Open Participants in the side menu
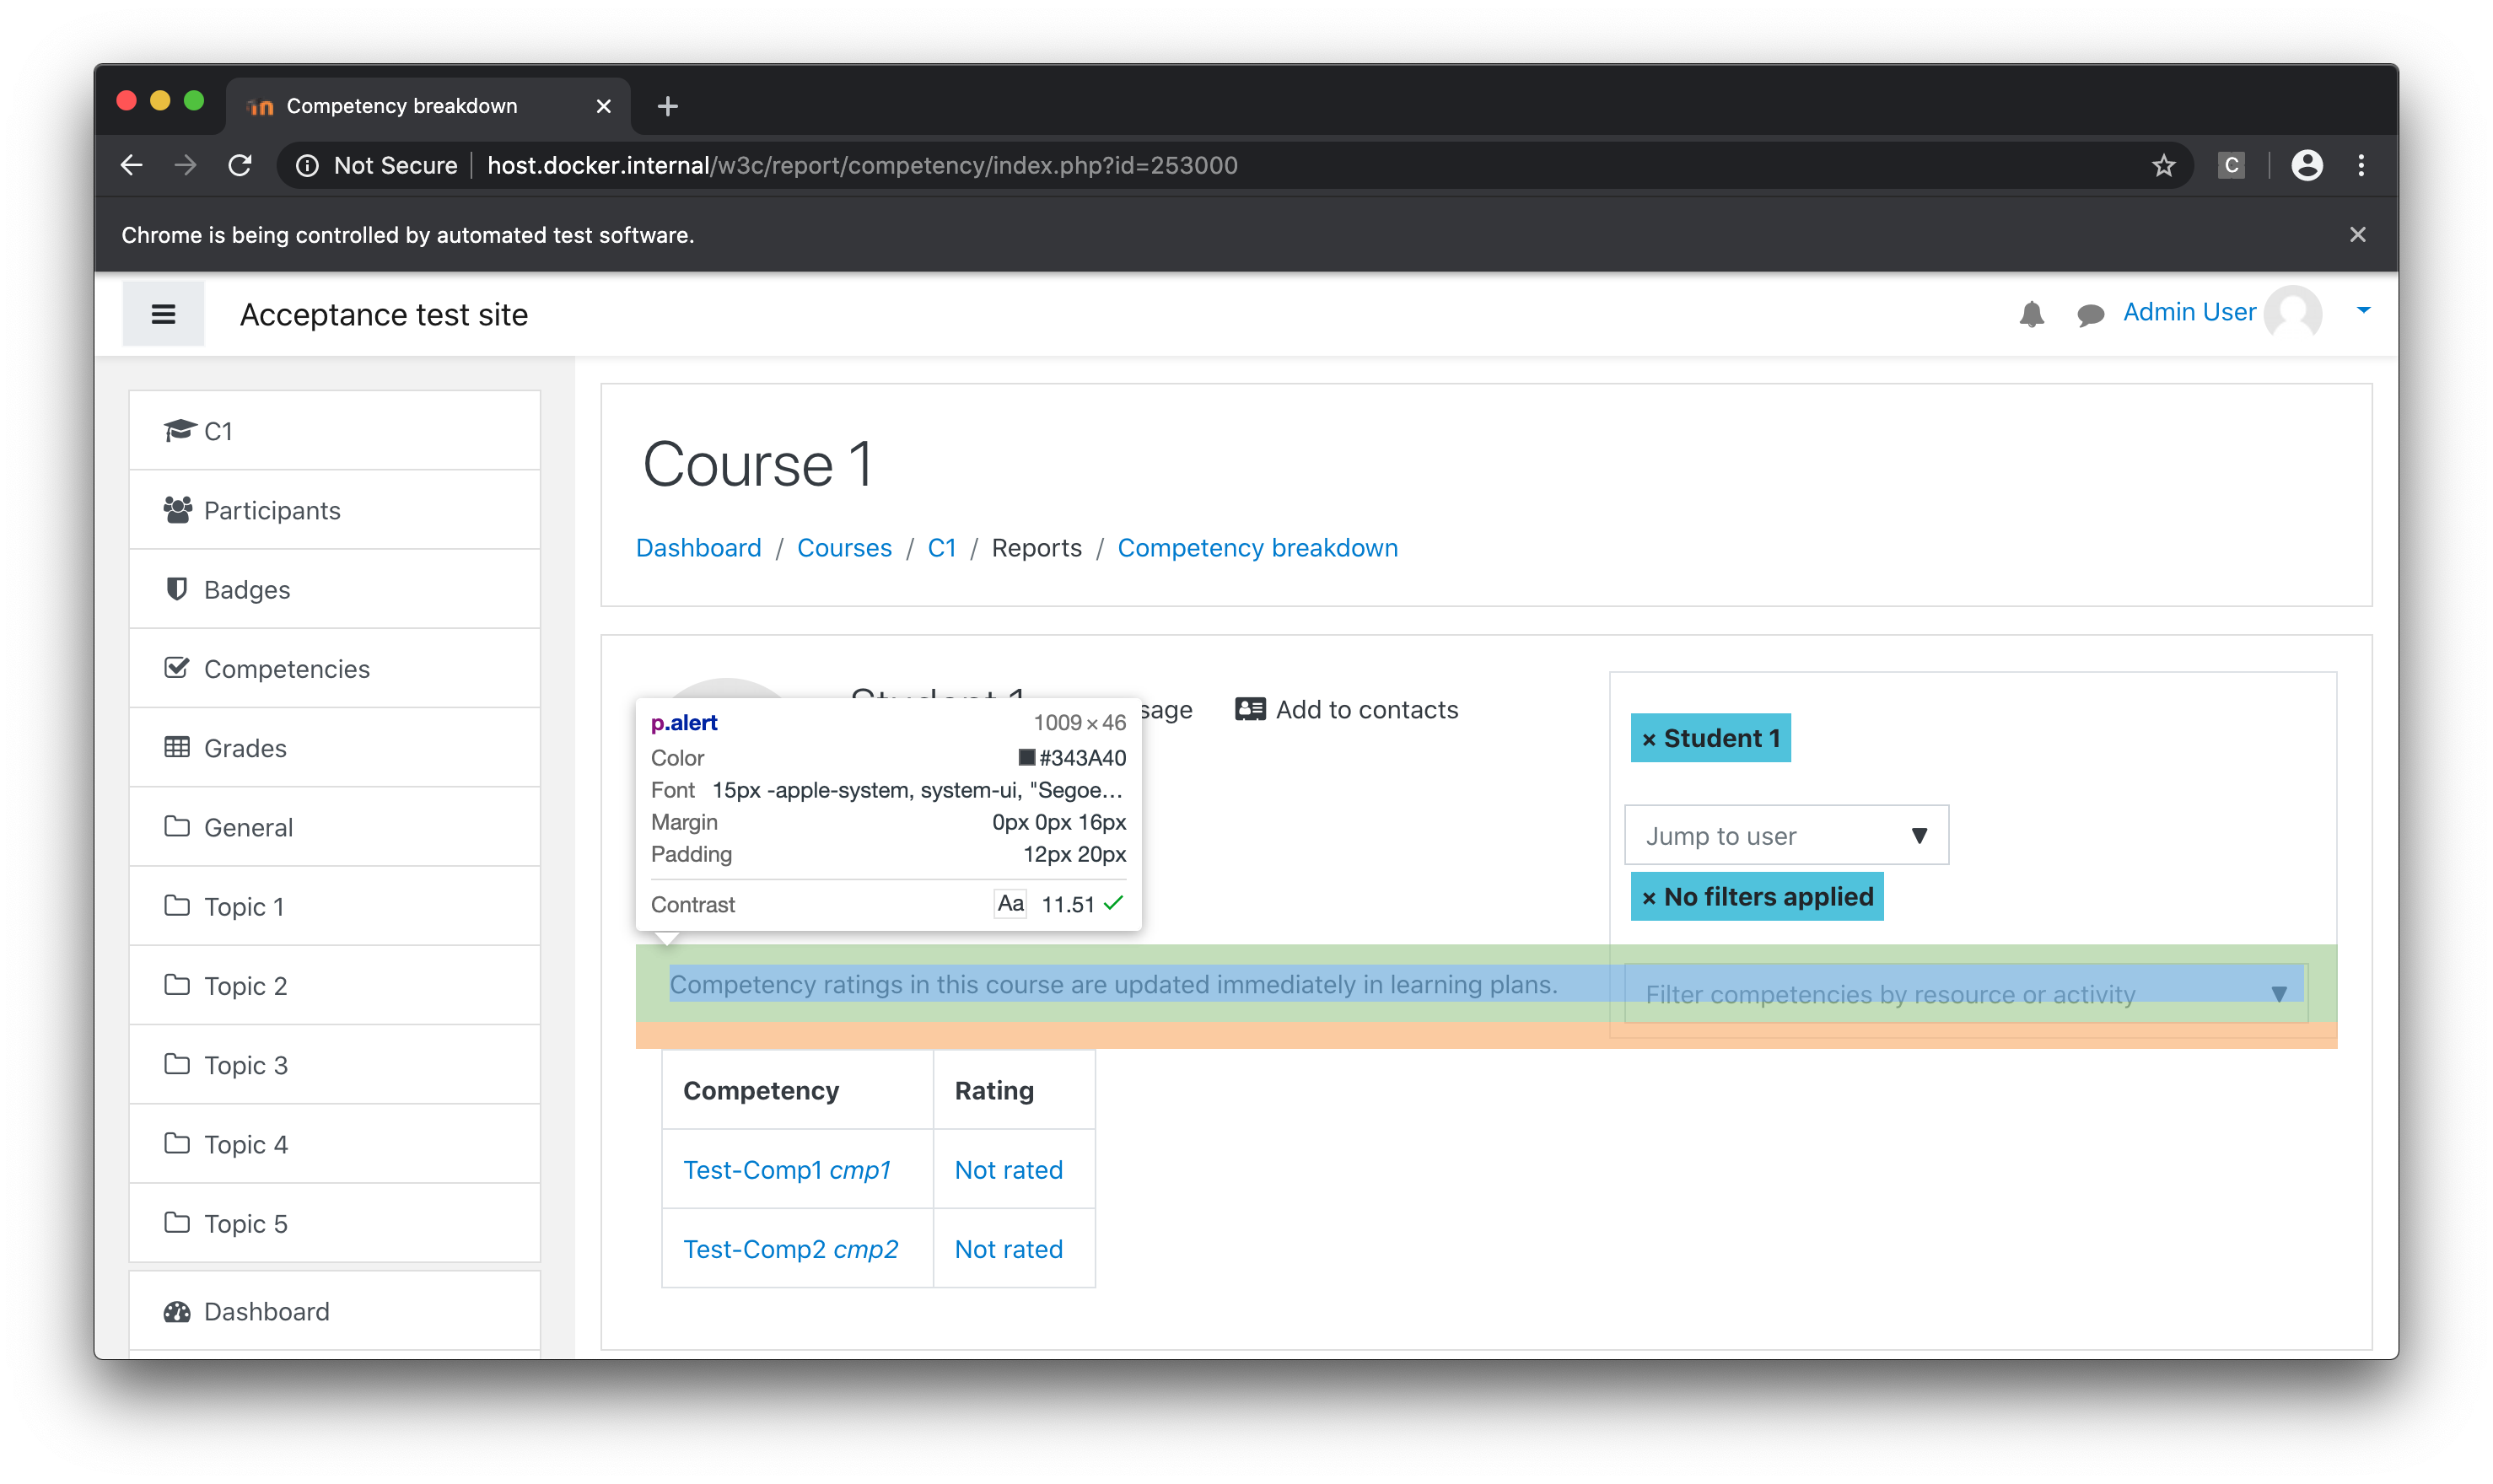Image resolution: width=2493 pixels, height=1484 pixels. click(335, 510)
